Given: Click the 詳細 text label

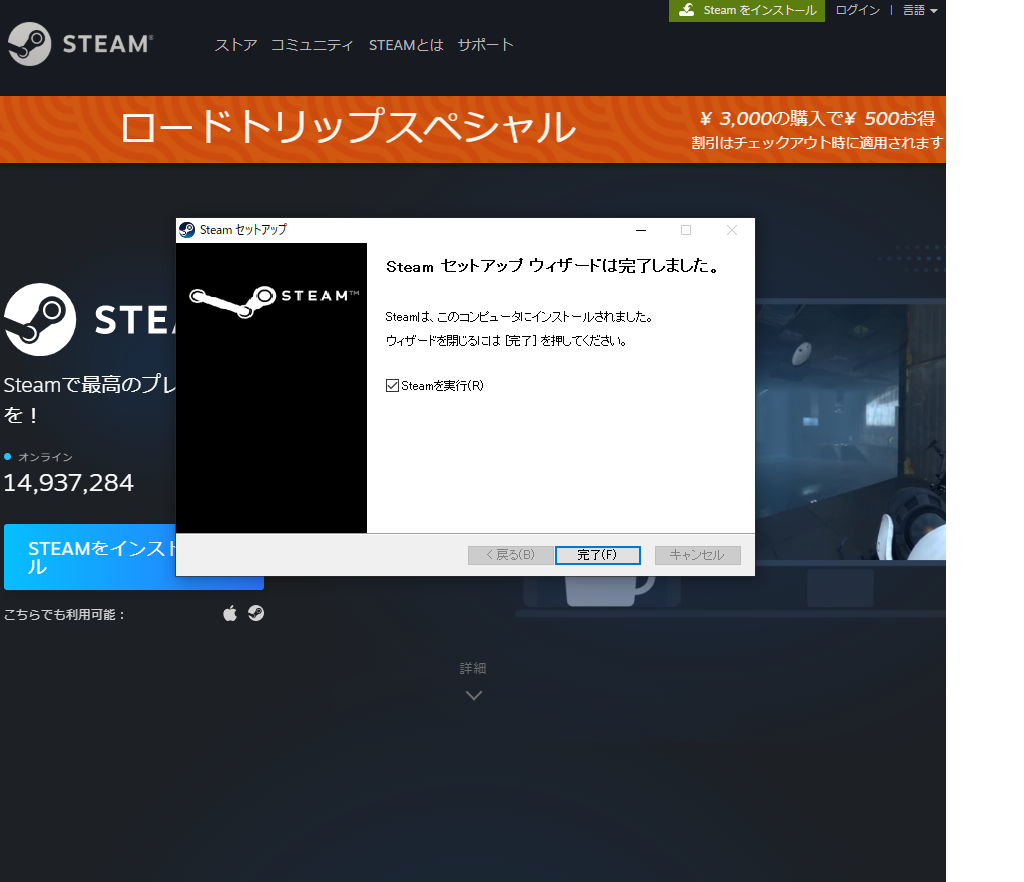Looking at the screenshot, I should [x=473, y=668].
